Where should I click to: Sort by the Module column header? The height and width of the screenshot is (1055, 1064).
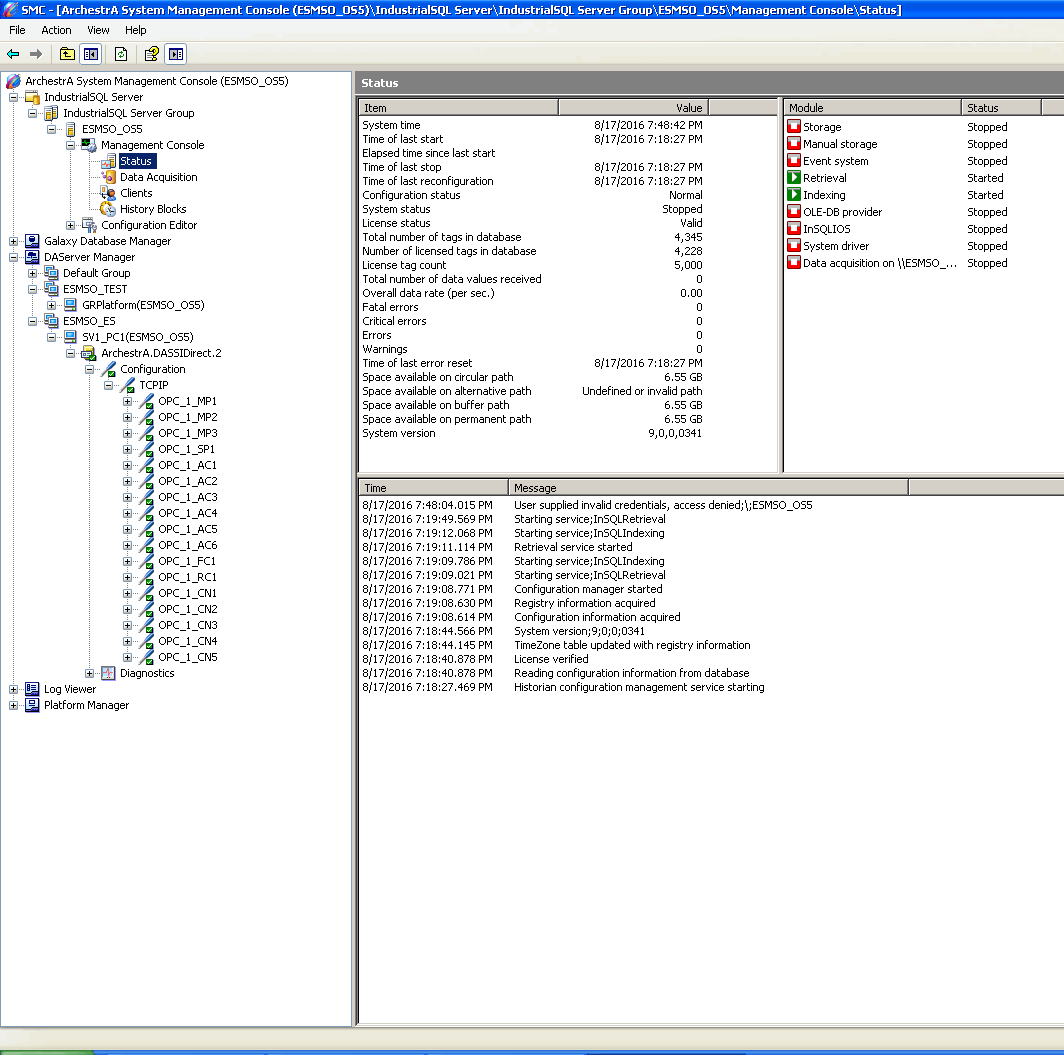[873, 107]
